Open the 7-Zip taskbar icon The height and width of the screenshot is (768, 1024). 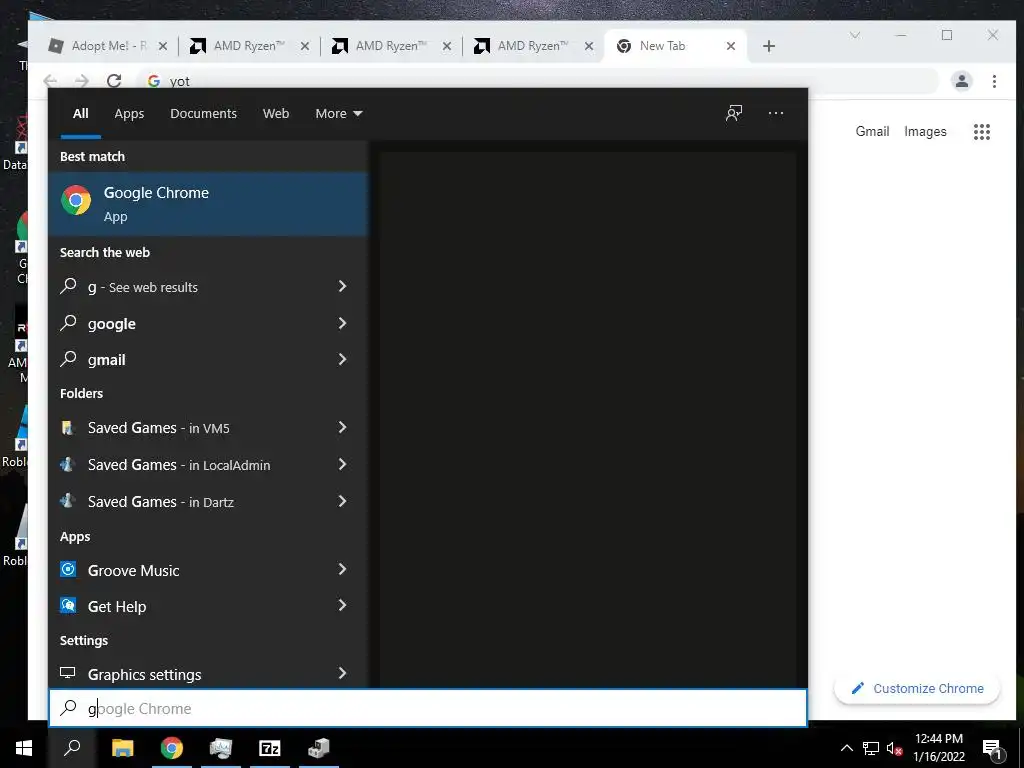270,748
